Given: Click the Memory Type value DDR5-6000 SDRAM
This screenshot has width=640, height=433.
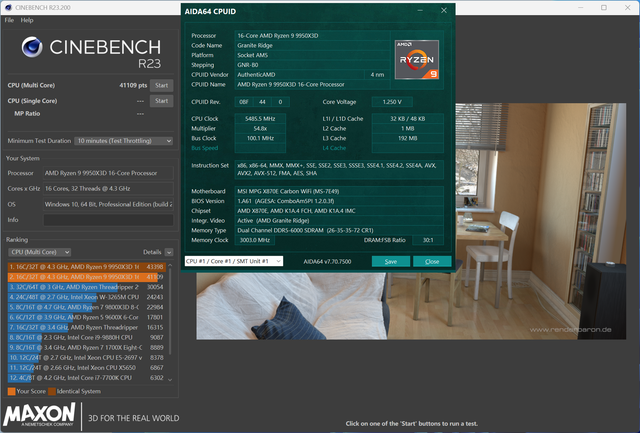Looking at the screenshot, I should (339, 231).
